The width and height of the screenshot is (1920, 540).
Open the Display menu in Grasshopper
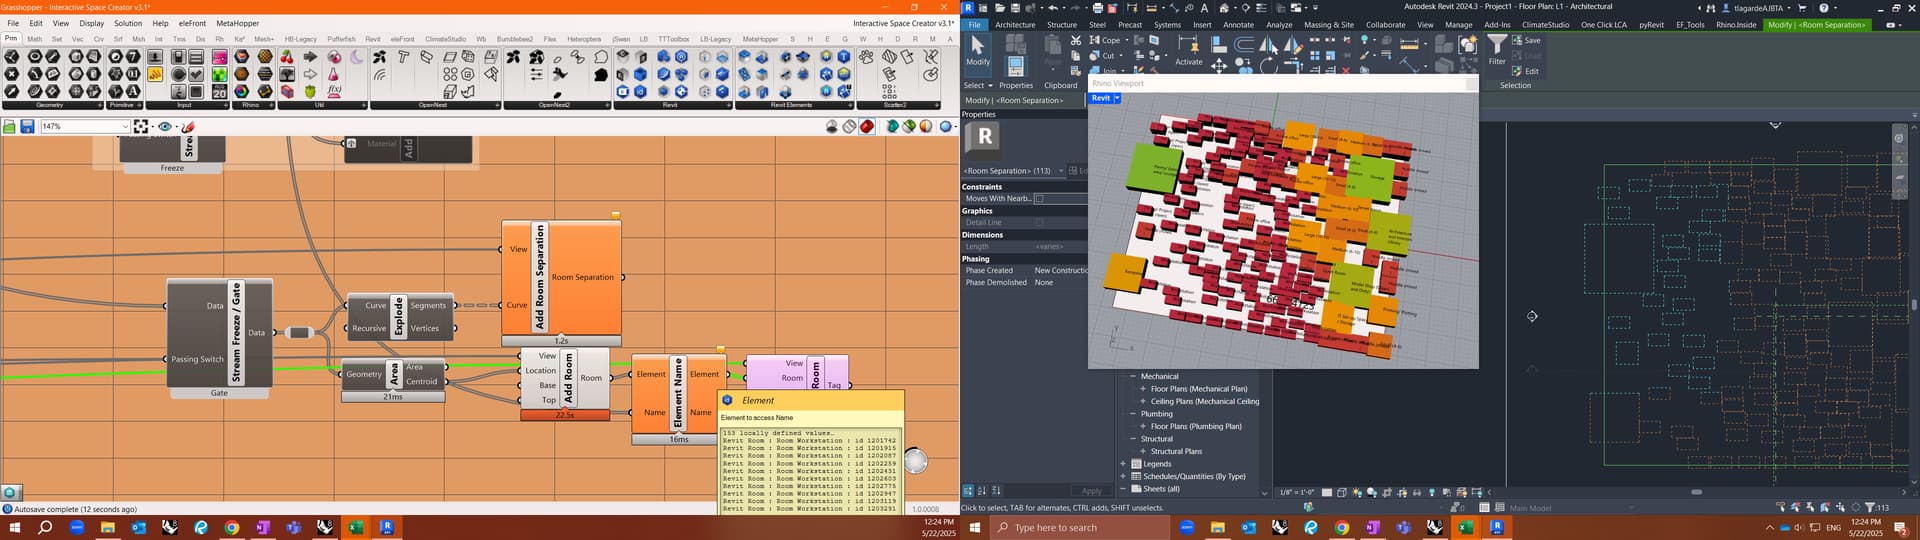click(91, 23)
